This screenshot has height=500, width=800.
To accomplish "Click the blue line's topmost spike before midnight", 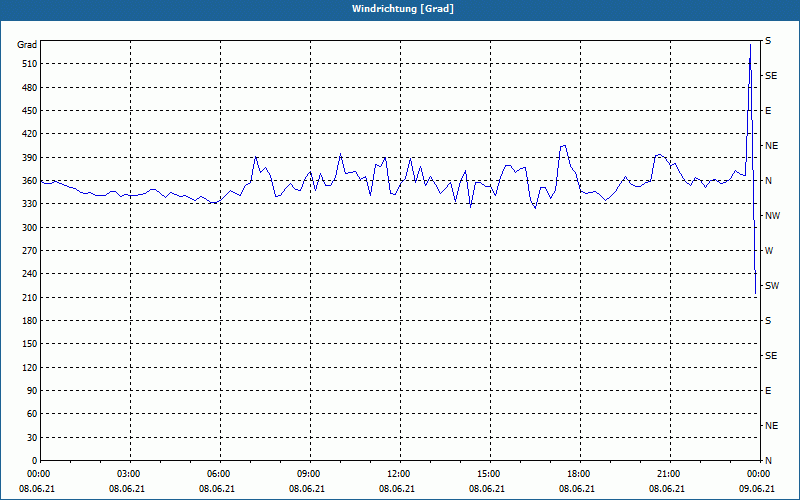I will point(751,45).
